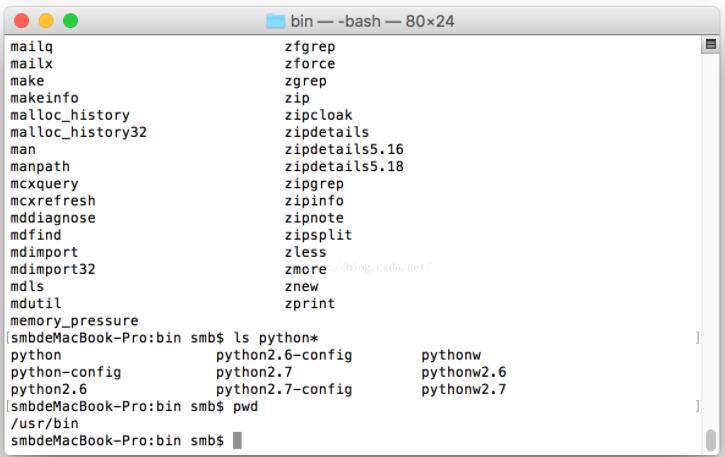725x457 pixels.
Task: Zoom the window using the green button
Action: tap(70, 20)
